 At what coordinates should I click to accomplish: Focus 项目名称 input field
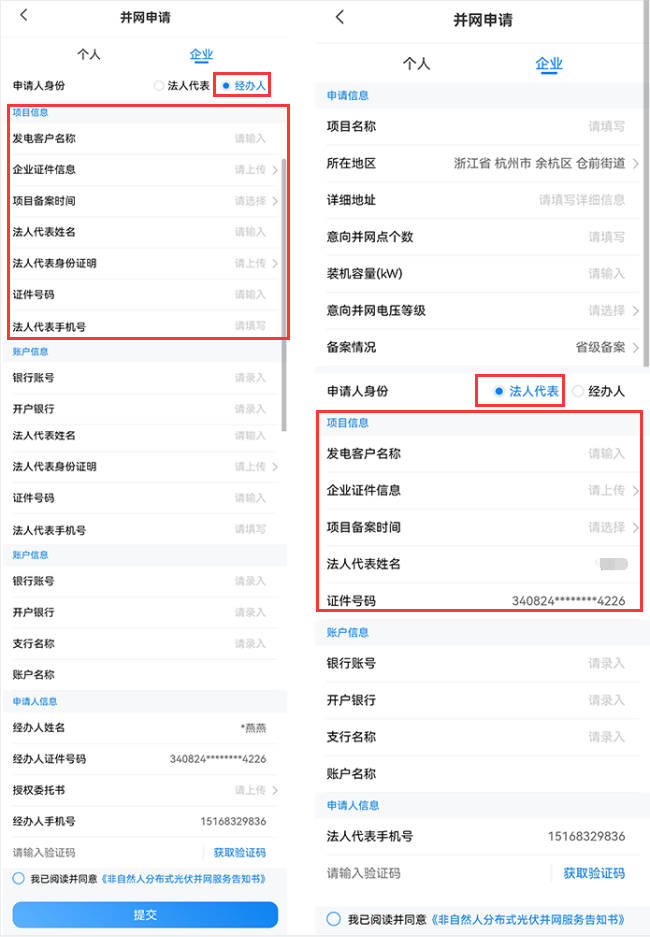click(x=483, y=127)
